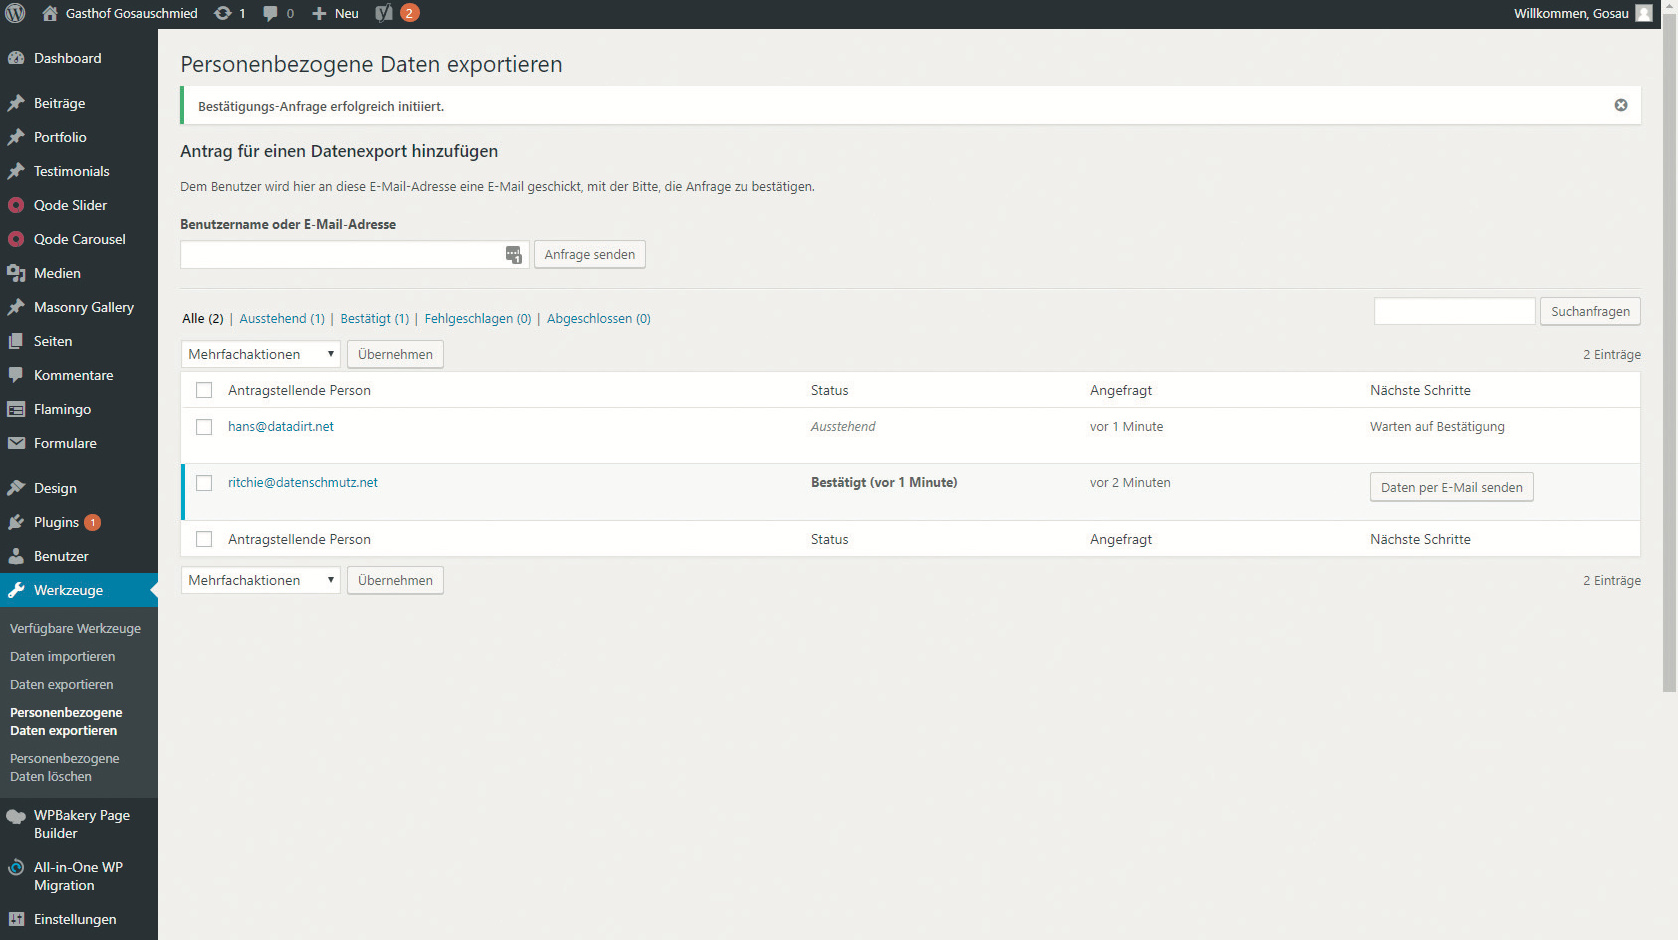
Task: Tick the checkbox for ritchie@datenschmutz.net
Action: point(204,483)
